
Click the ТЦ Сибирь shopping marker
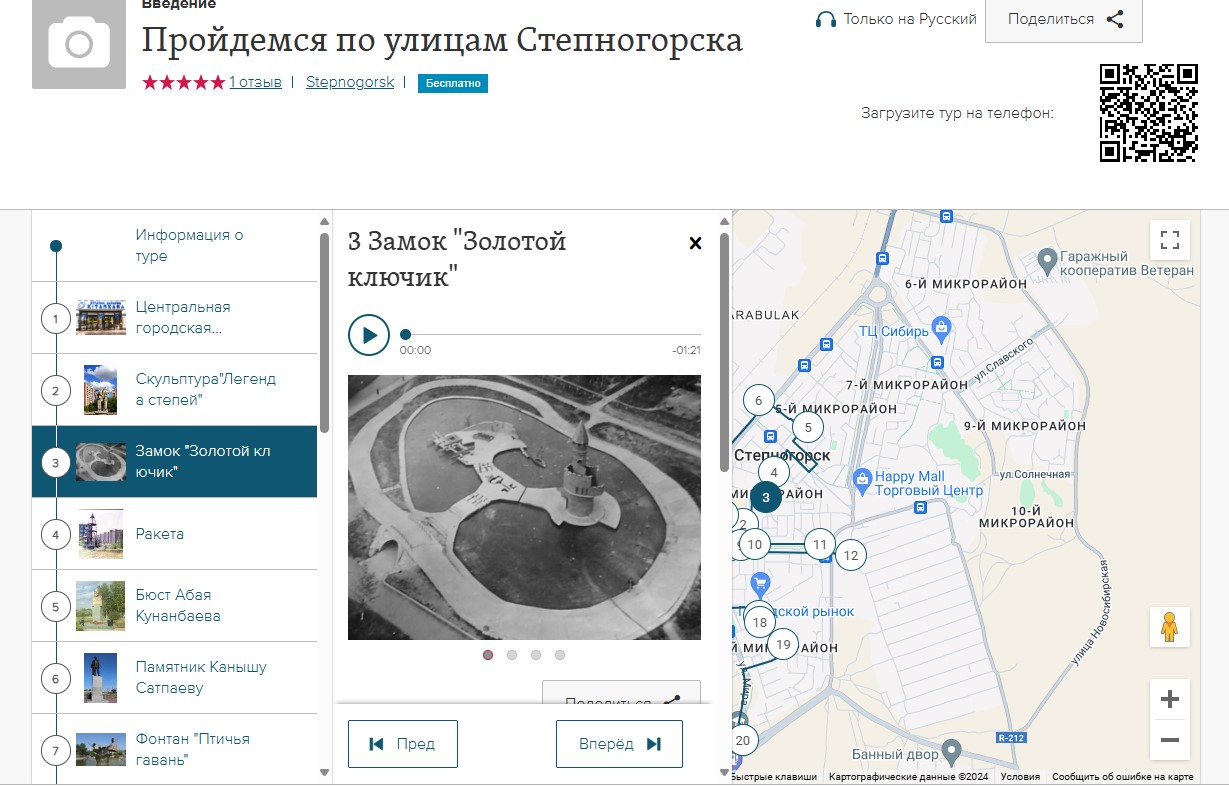(x=941, y=327)
